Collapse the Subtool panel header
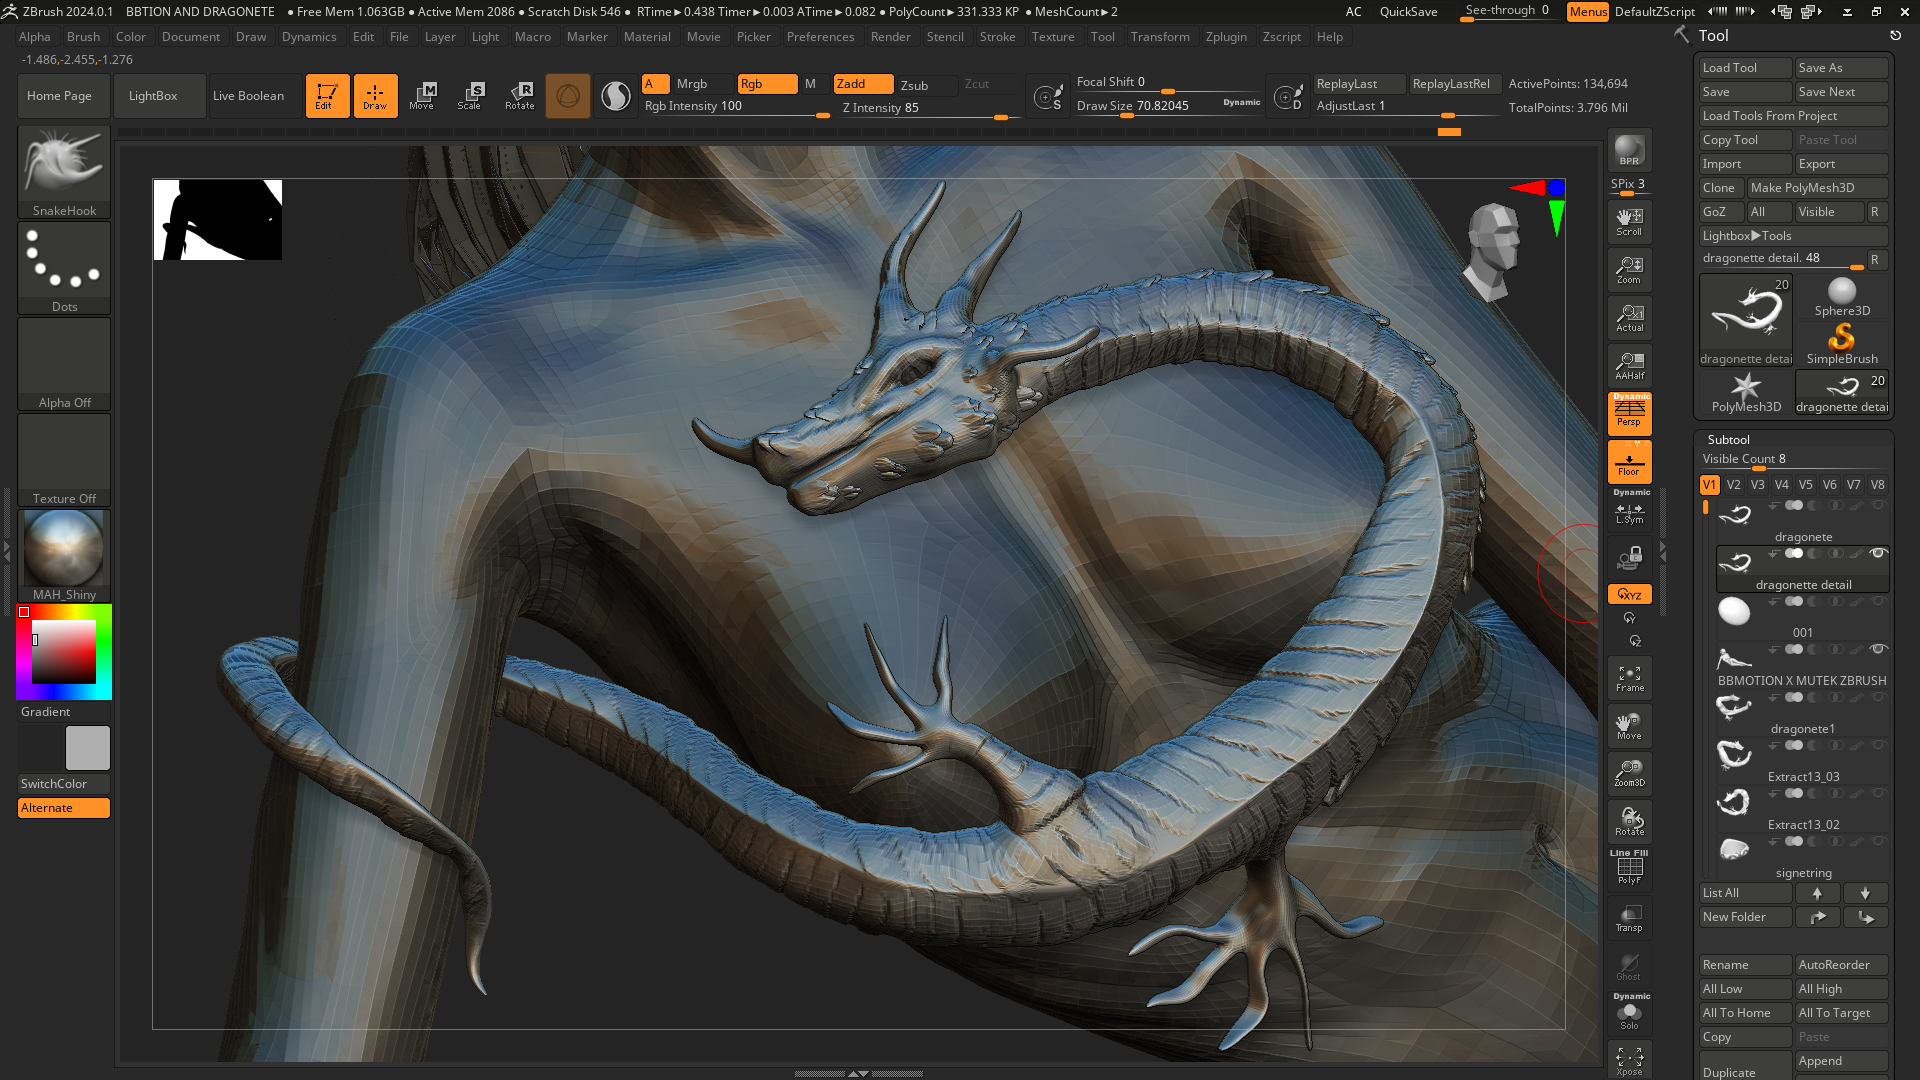1920x1080 pixels. click(x=1729, y=439)
